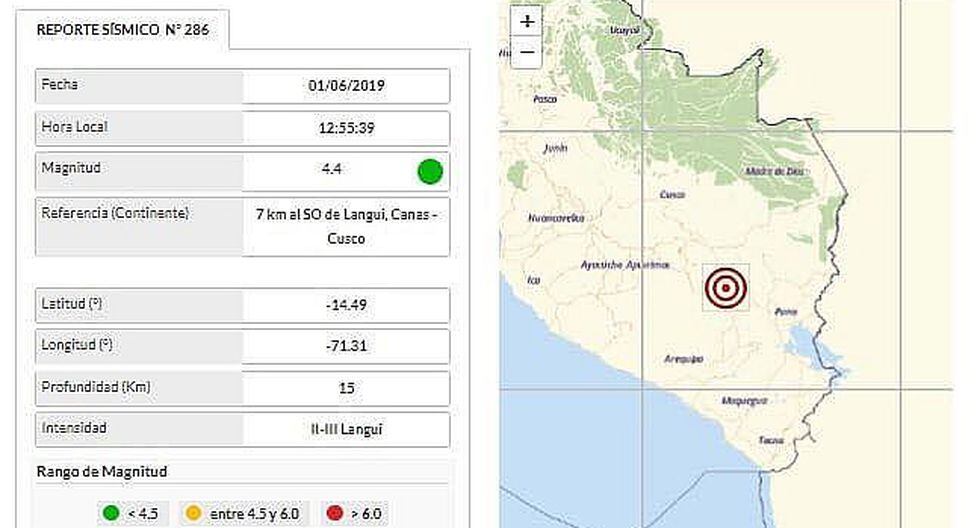Screen dimensions: 980x528
Task: Select the Hora Local value 12:55:39
Action: 346,128
